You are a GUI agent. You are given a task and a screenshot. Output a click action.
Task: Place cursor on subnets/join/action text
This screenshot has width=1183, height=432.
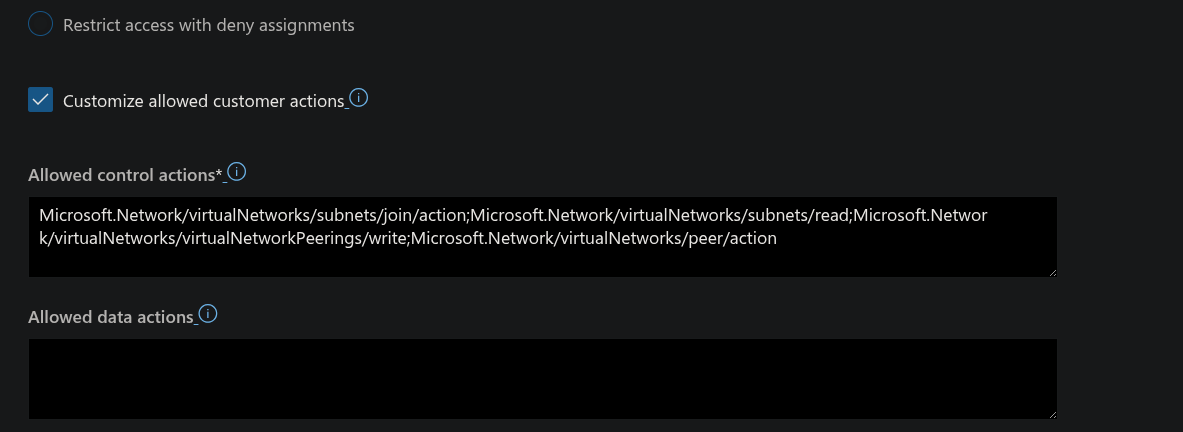392,216
